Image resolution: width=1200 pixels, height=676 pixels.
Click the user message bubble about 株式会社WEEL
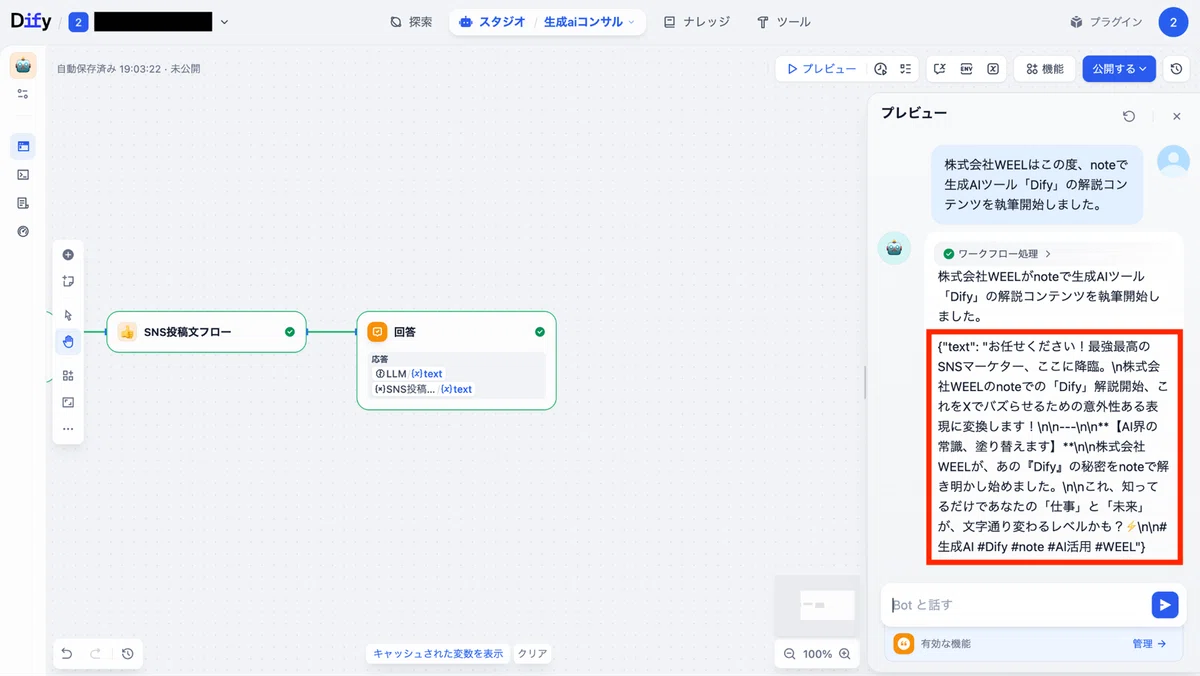[1037, 184]
